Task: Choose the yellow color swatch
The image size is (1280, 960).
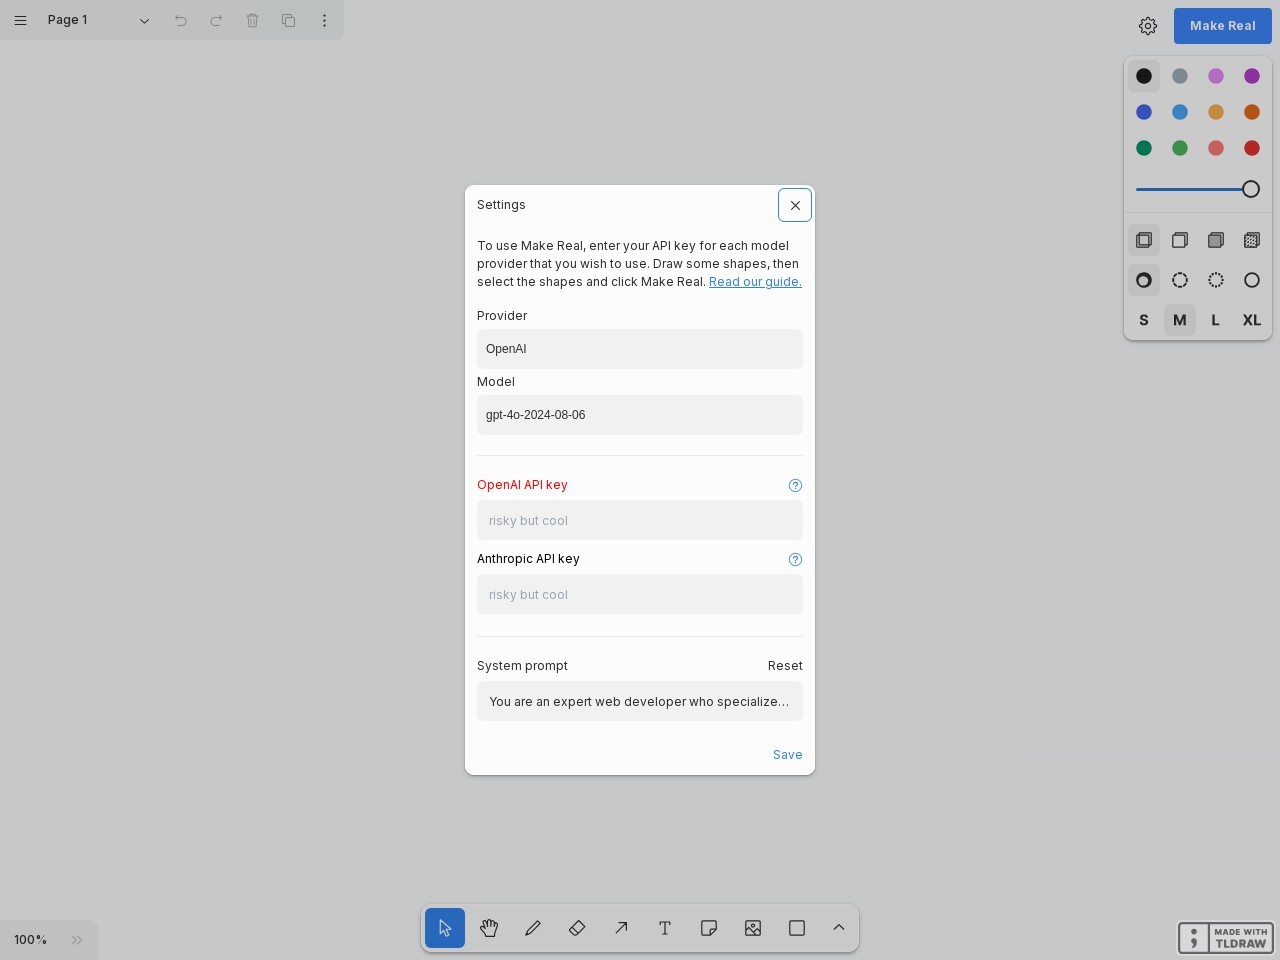Action: click(x=1216, y=112)
